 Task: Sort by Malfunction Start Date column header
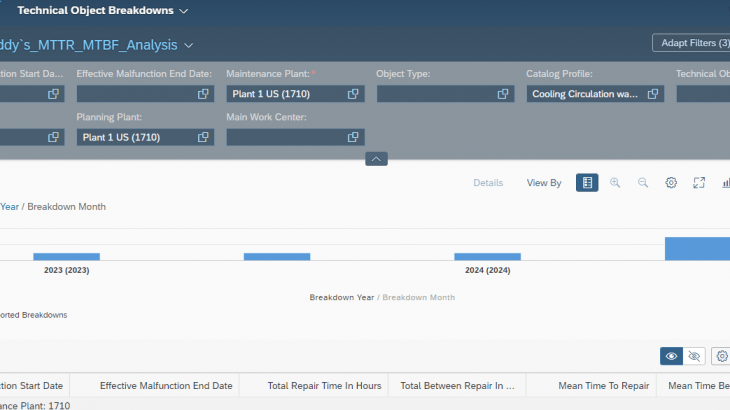tap(32, 386)
